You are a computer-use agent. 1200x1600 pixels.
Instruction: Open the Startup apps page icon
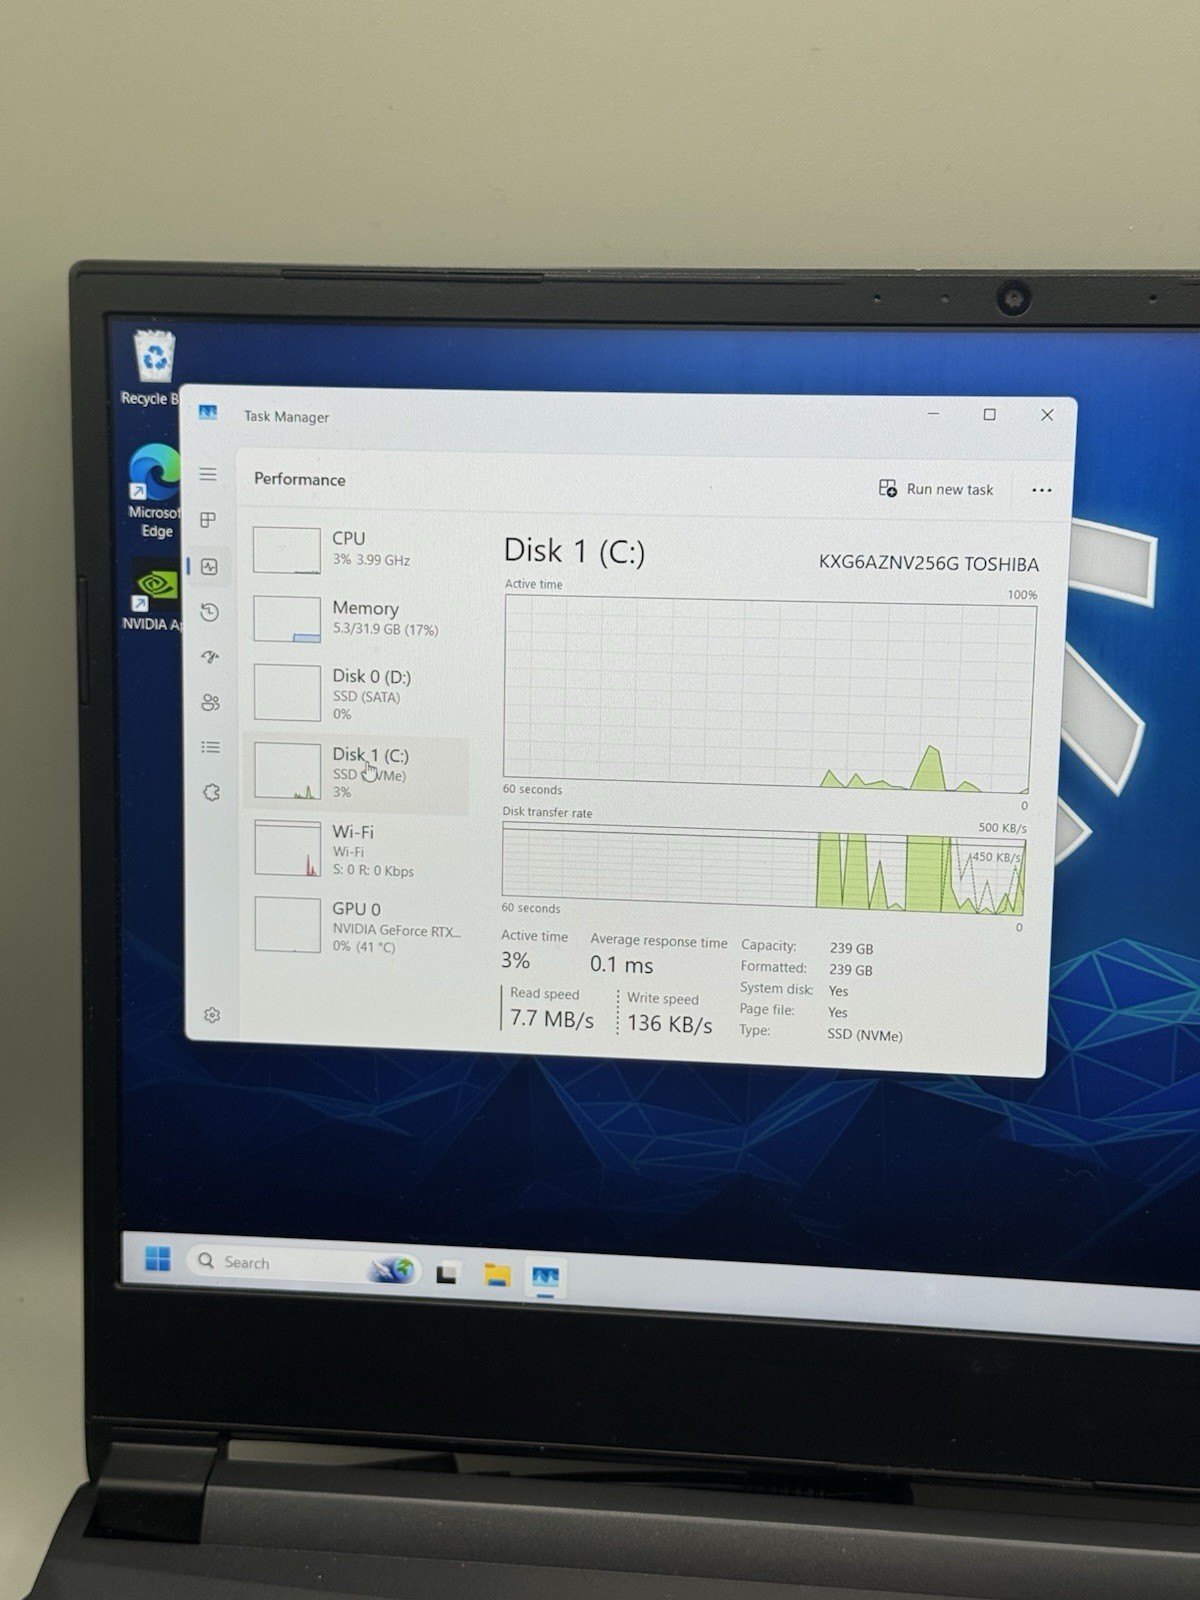pos(210,657)
